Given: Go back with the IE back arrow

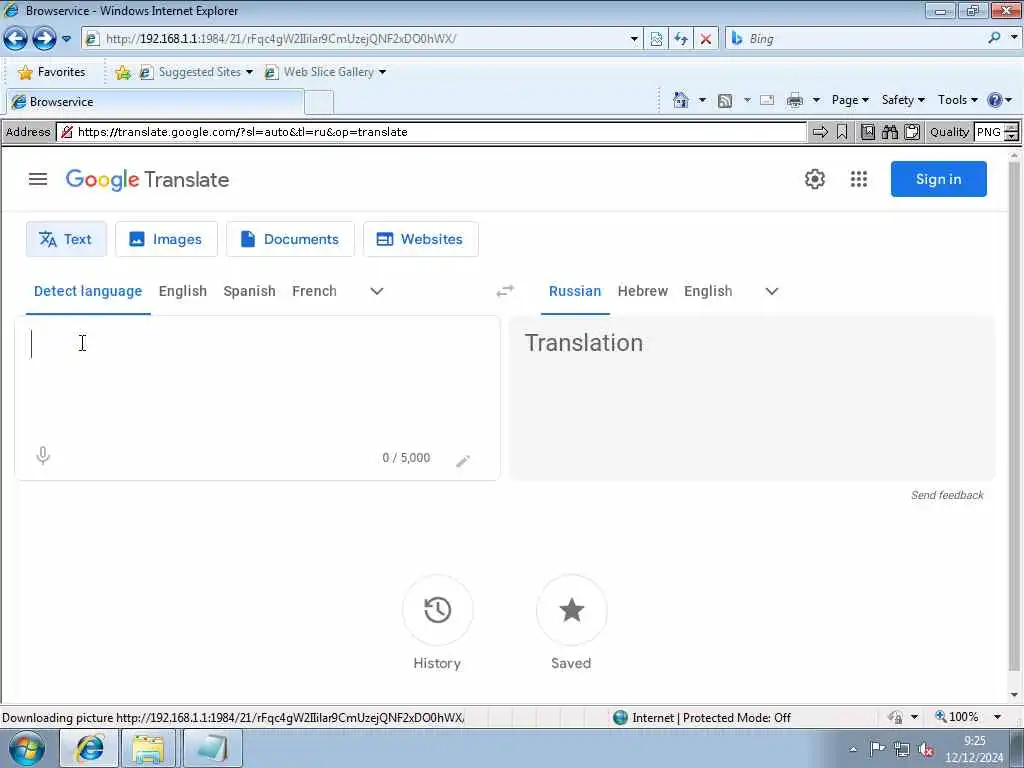Looking at the screenshot, I should 16,39.
